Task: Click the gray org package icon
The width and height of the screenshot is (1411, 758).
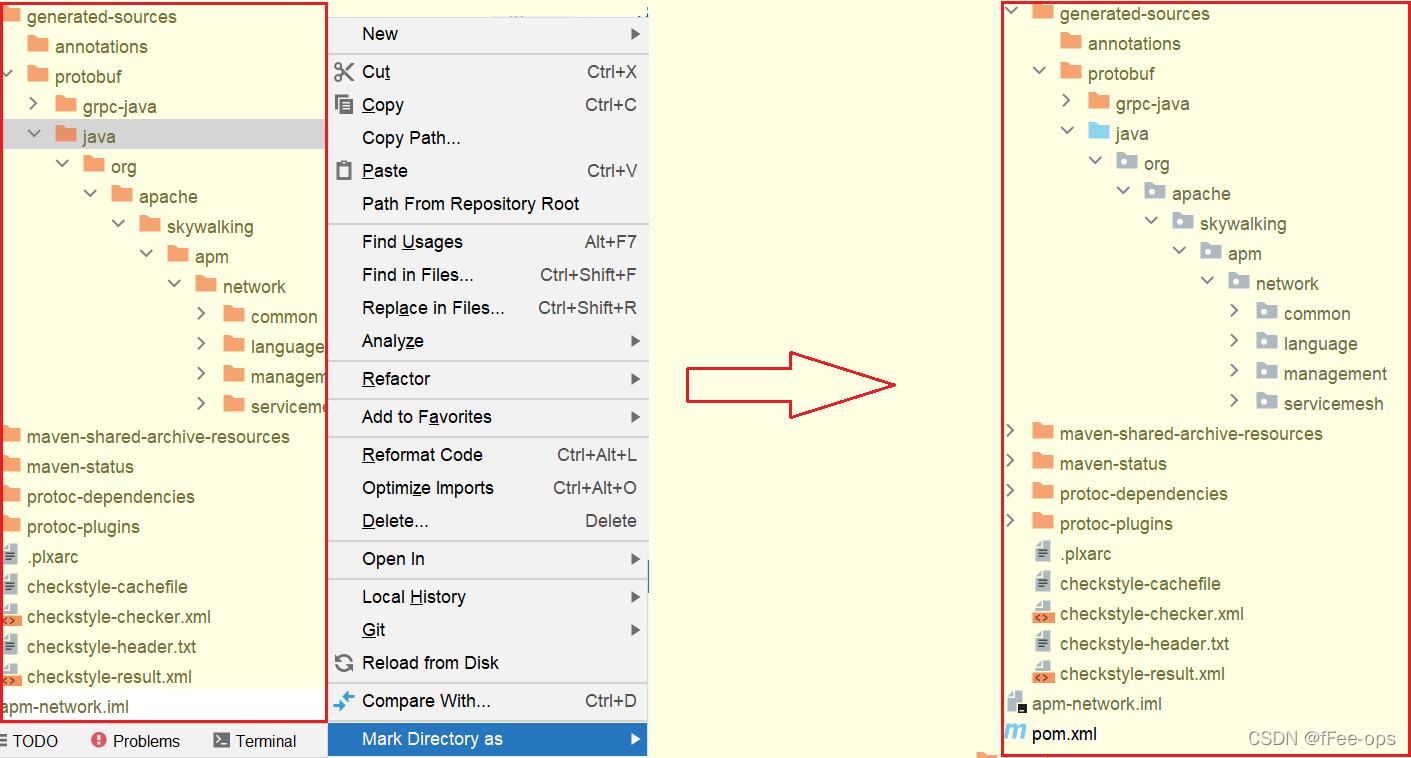Action: click(1127, 162)
